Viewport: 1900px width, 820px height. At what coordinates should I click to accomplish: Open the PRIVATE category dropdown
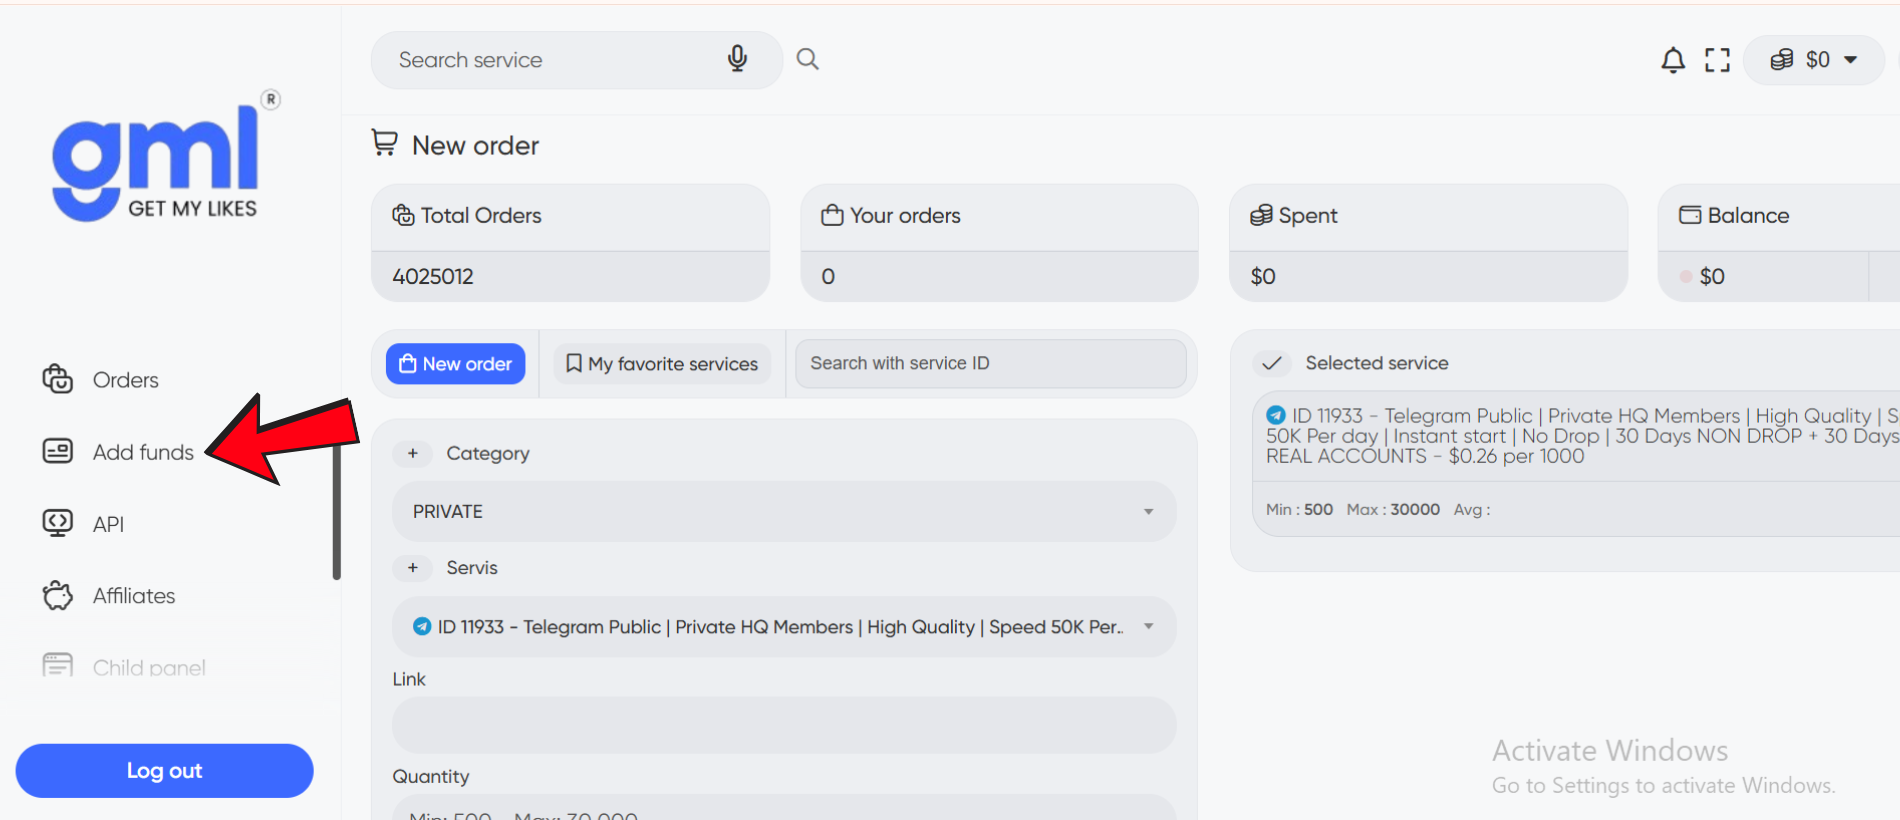[x=784, y=511]
